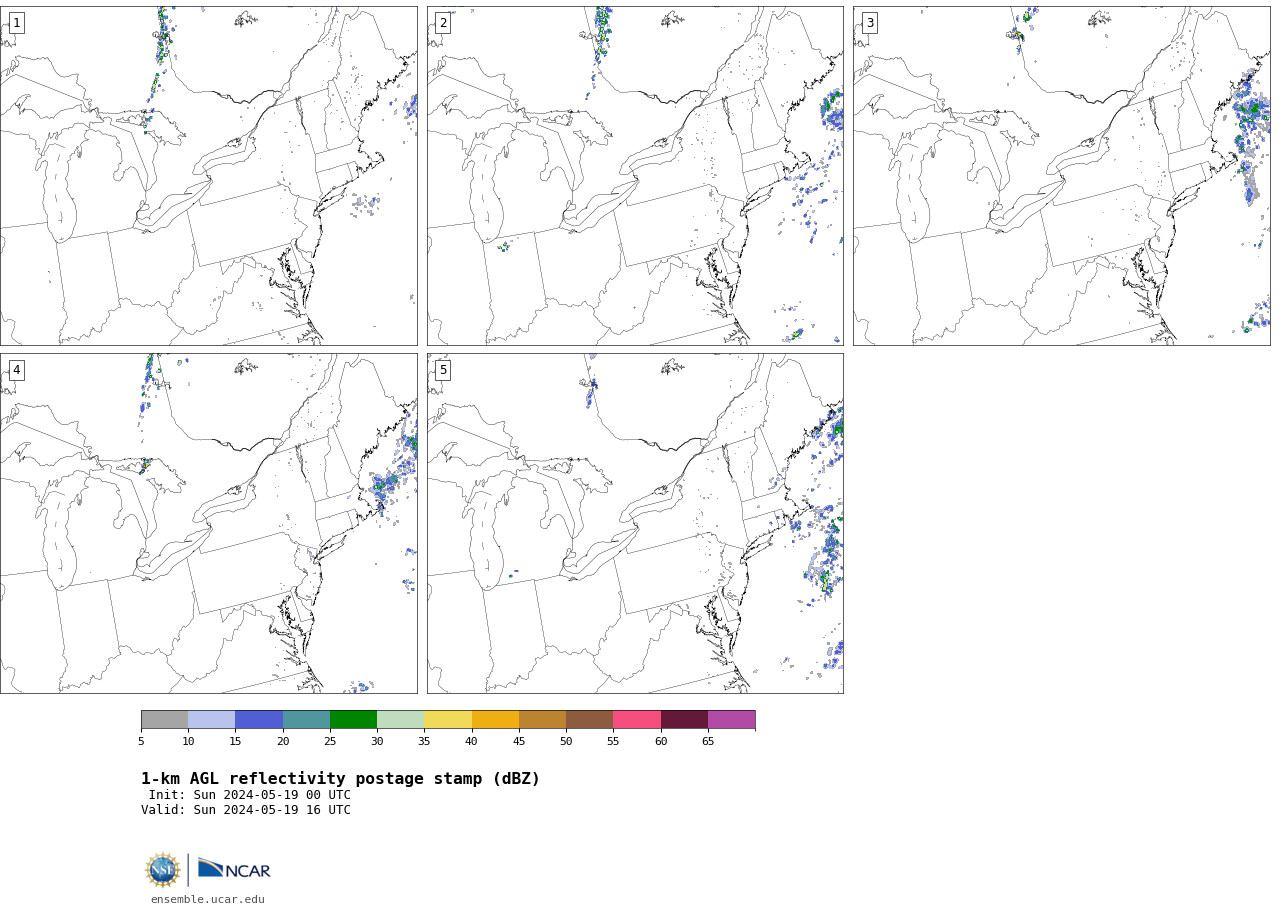
Task: Click the teal 20-25 dBZ swatch
Action: click(x=306, y=720)
